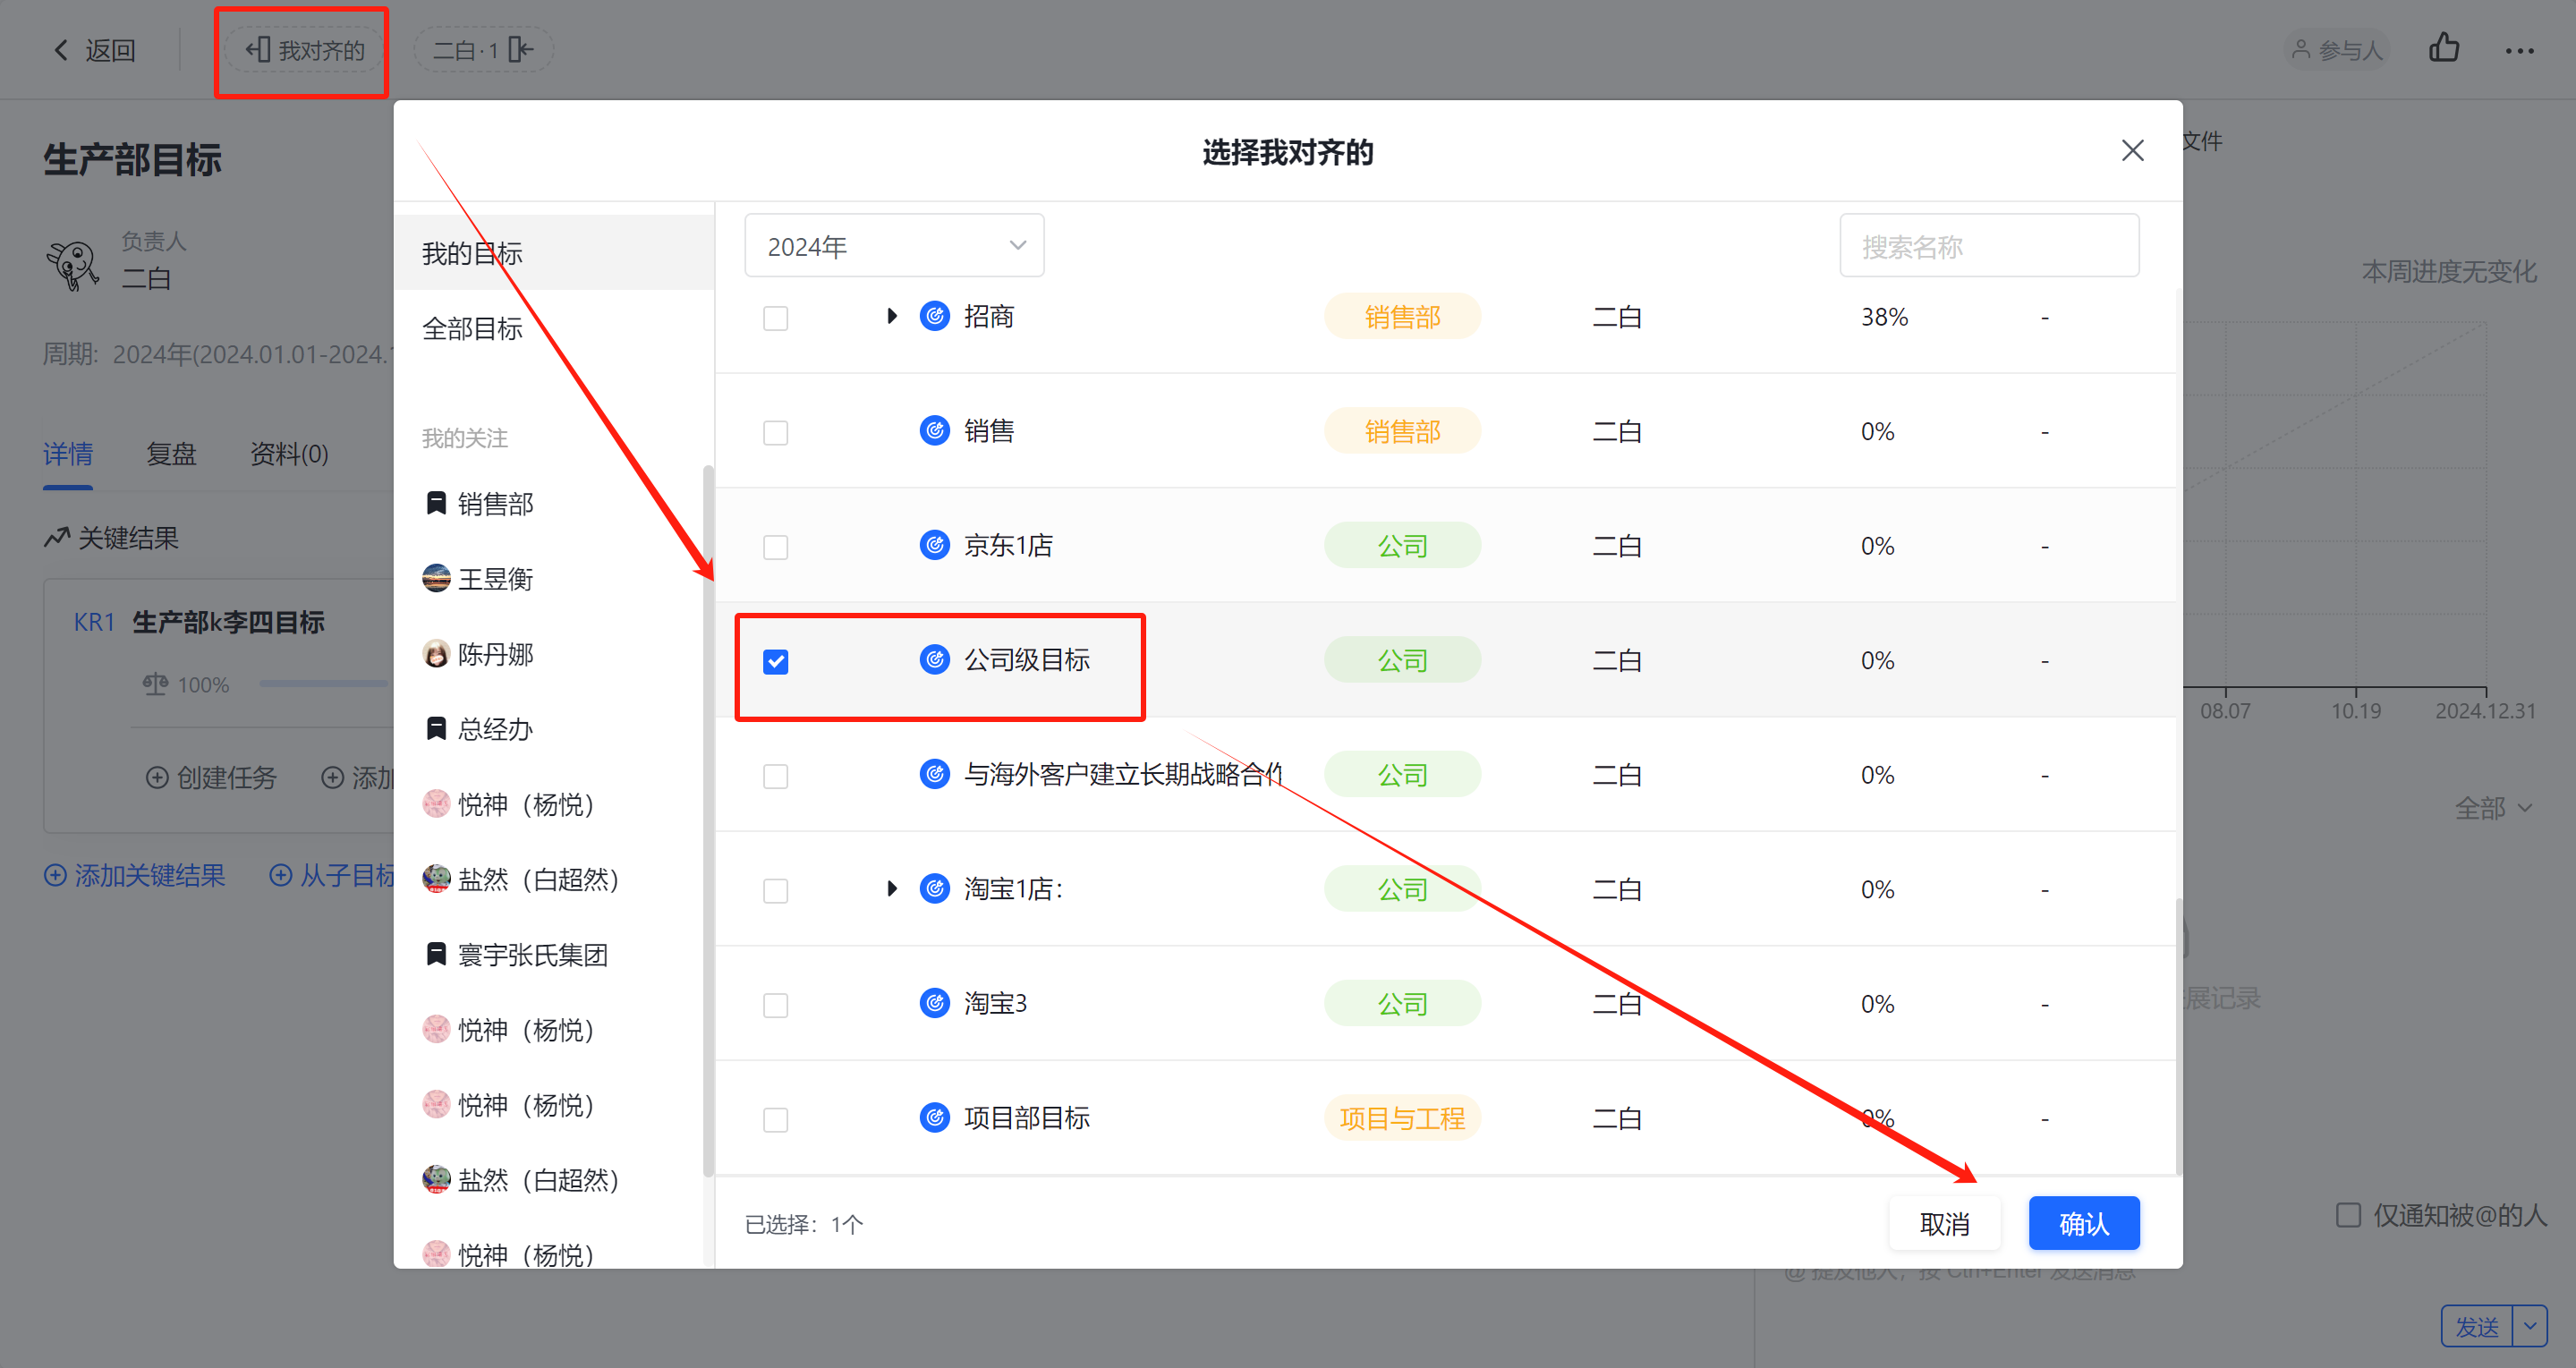Click the 公司 tag in 淘宝3 row

point(1402,1004)
